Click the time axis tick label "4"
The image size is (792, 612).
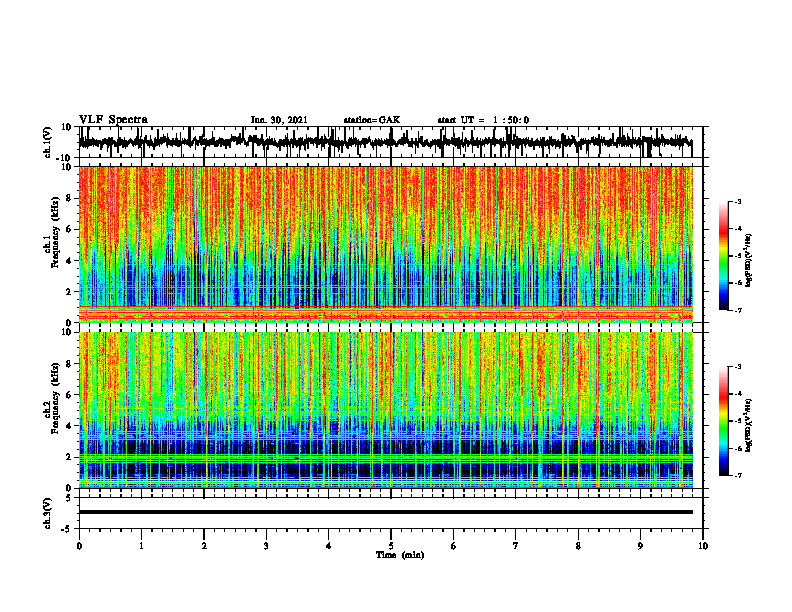pyautogui.click(x=329, y=546)
